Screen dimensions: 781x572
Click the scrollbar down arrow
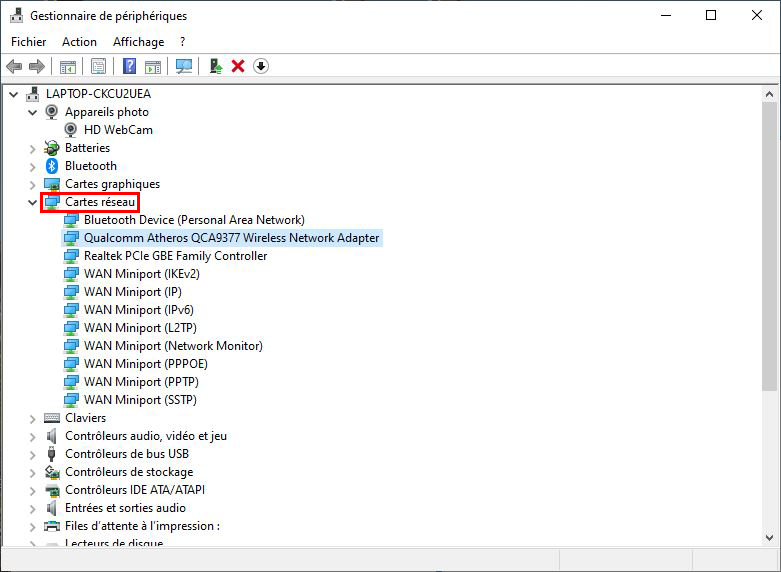[770, 538]
